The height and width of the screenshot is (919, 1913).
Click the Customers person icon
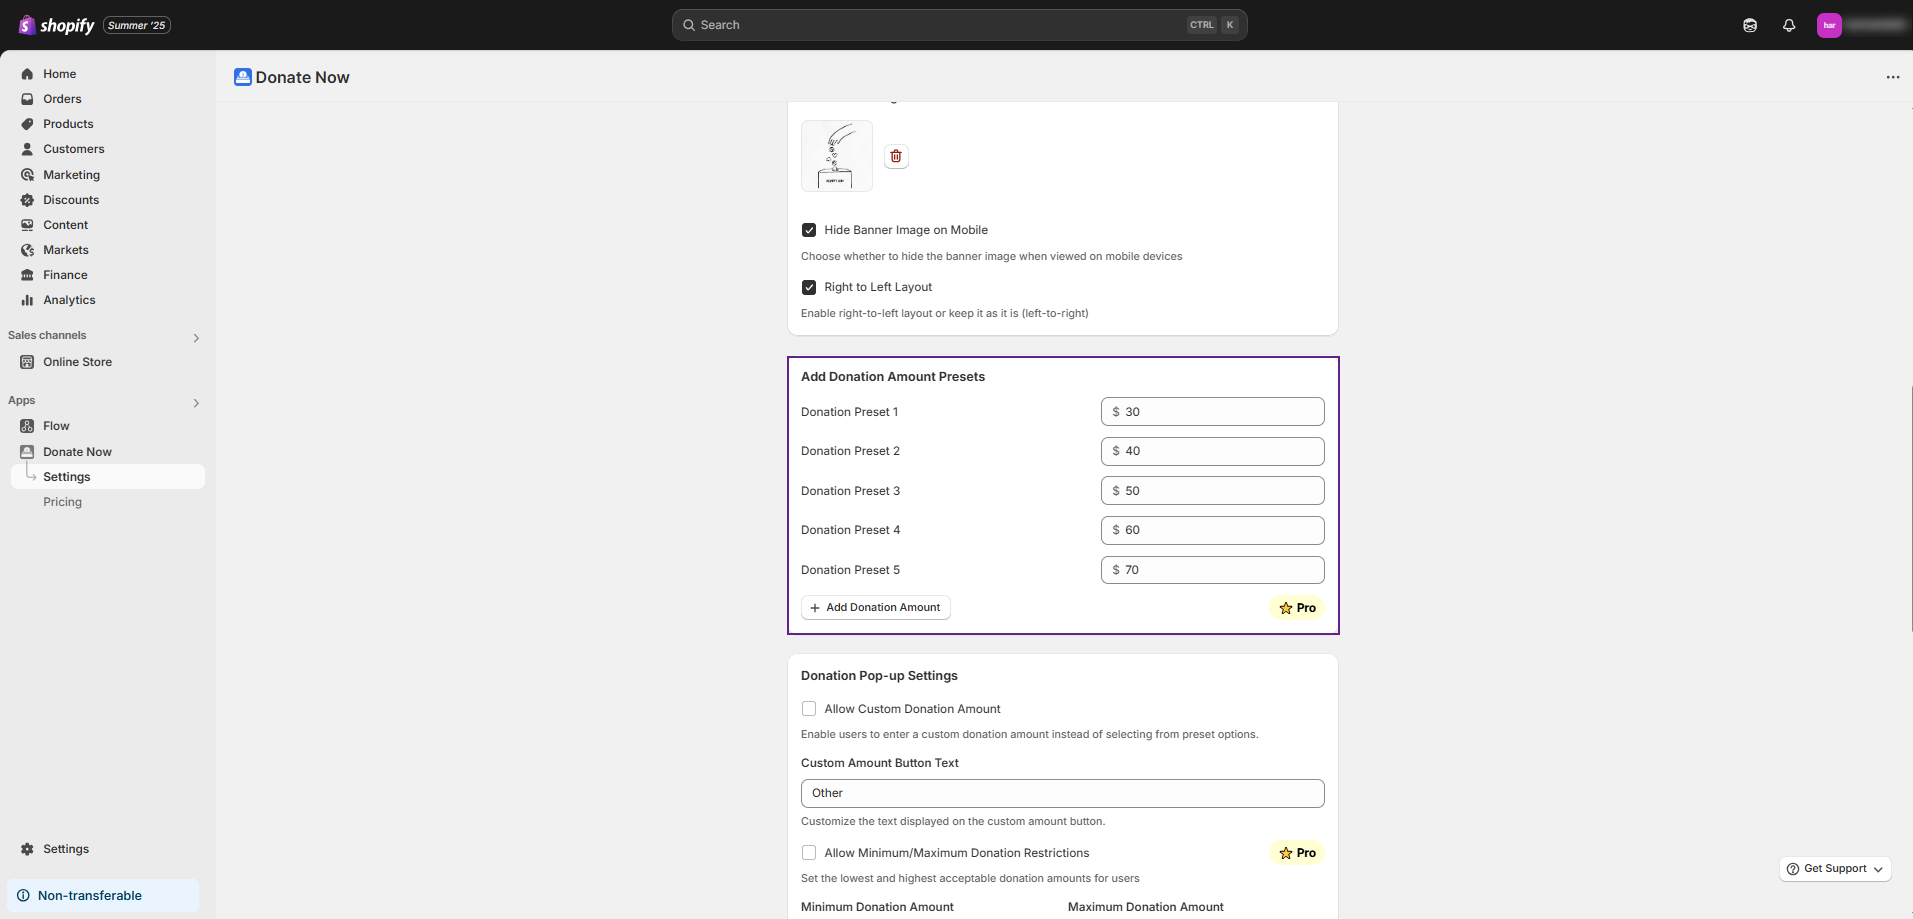[x=27, y=149]
